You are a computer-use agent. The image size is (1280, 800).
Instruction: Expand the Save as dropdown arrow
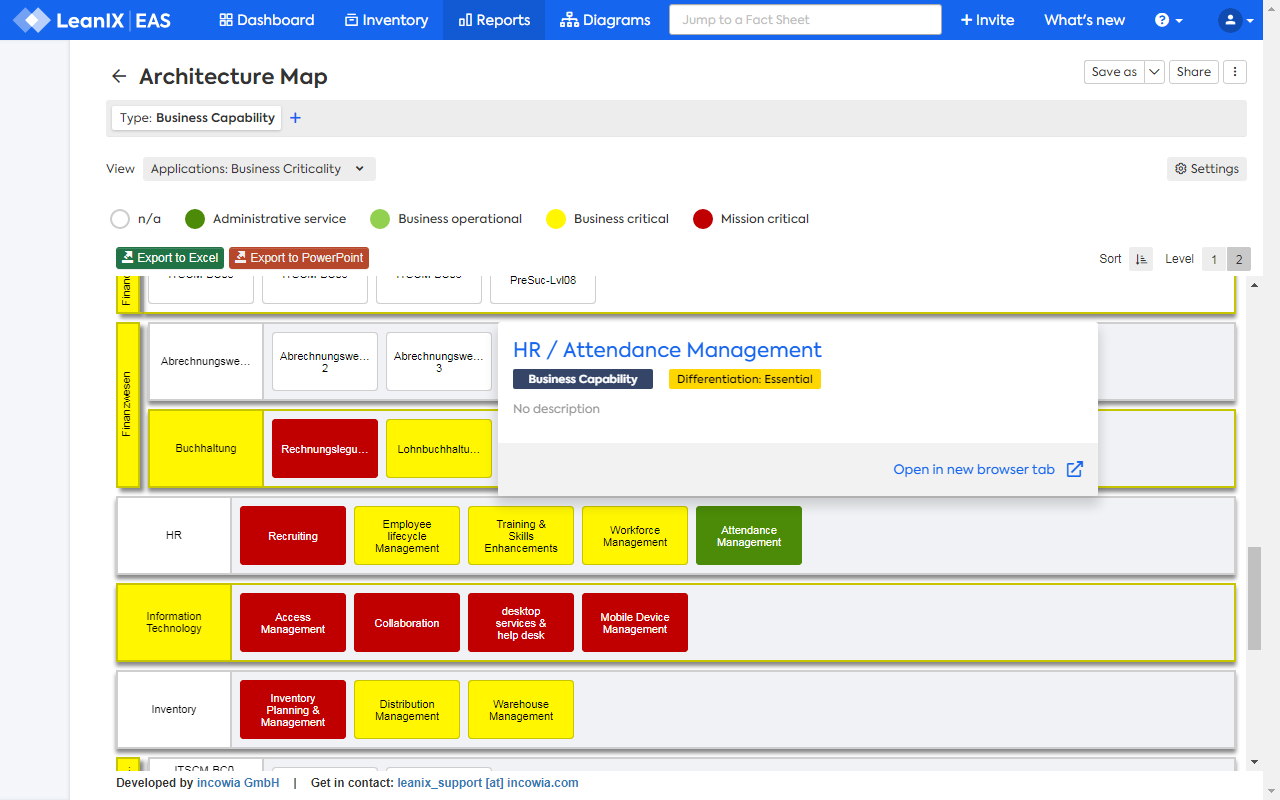[x=1154, y=72]
